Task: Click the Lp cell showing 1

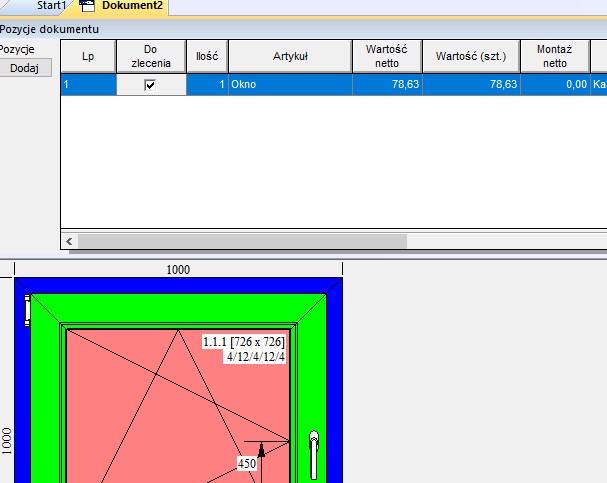Action: (88, 84)
